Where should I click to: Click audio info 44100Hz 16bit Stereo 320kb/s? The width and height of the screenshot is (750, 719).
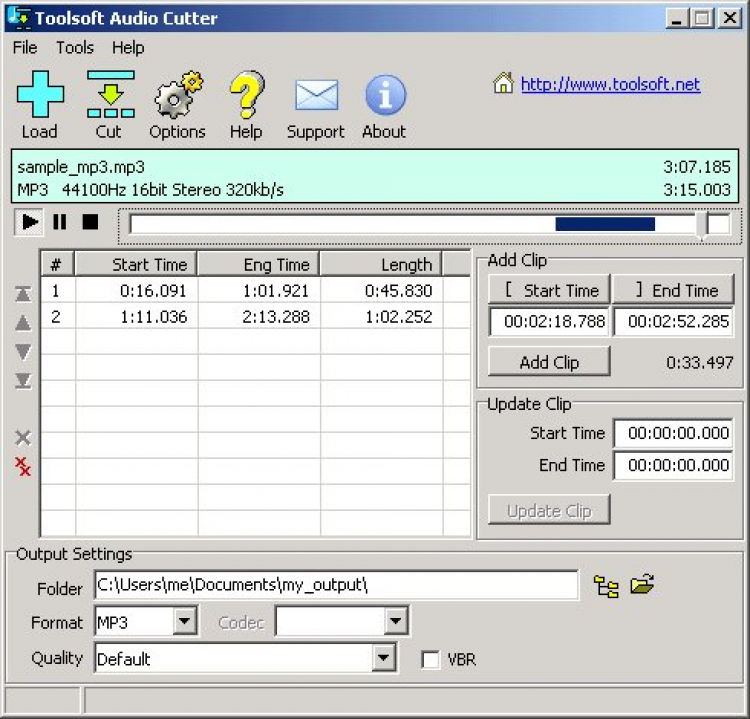[173, 190]
